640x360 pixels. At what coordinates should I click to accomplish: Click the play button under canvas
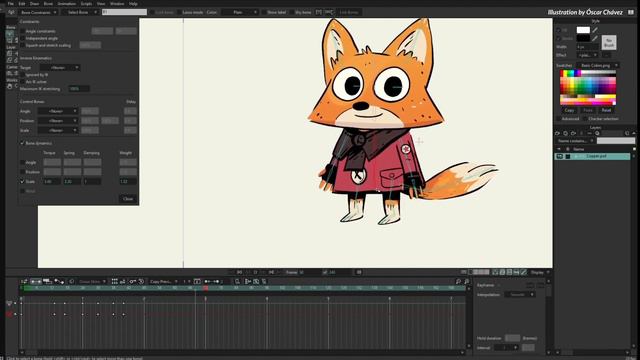[x=256, y=272]
